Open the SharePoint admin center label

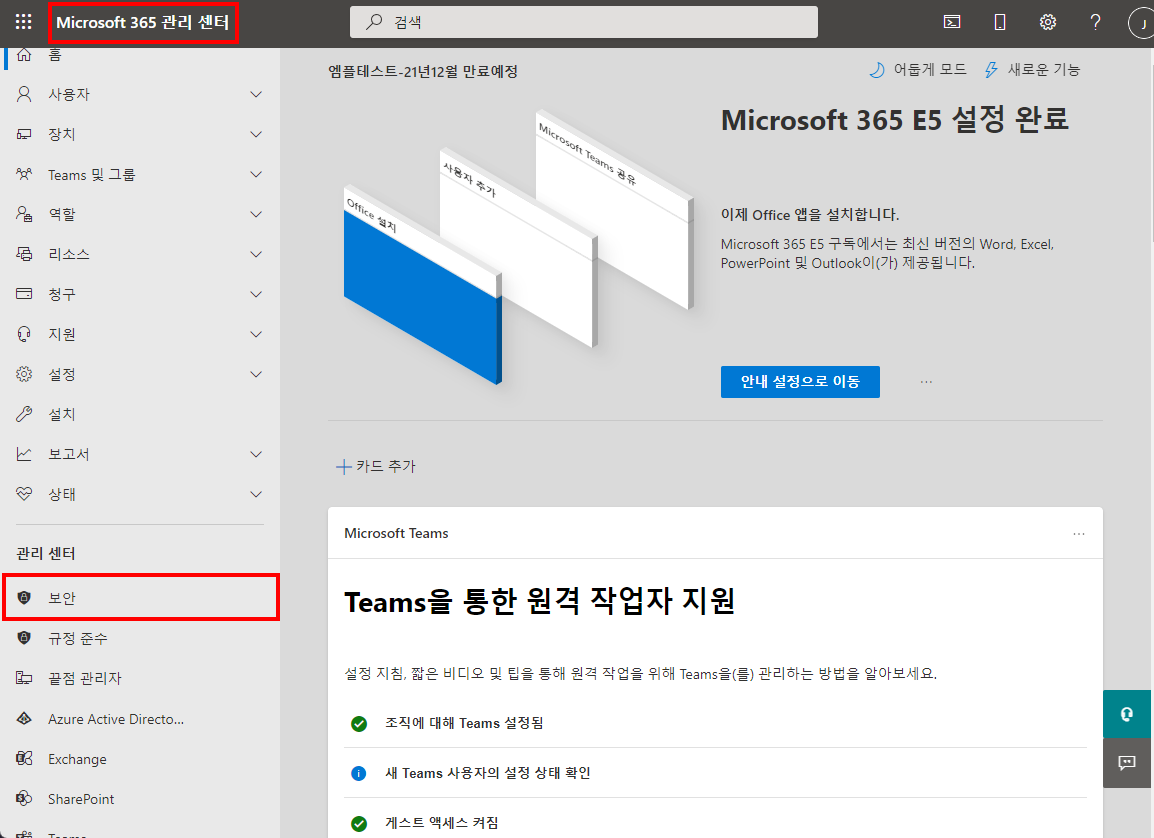pos(81,799)
